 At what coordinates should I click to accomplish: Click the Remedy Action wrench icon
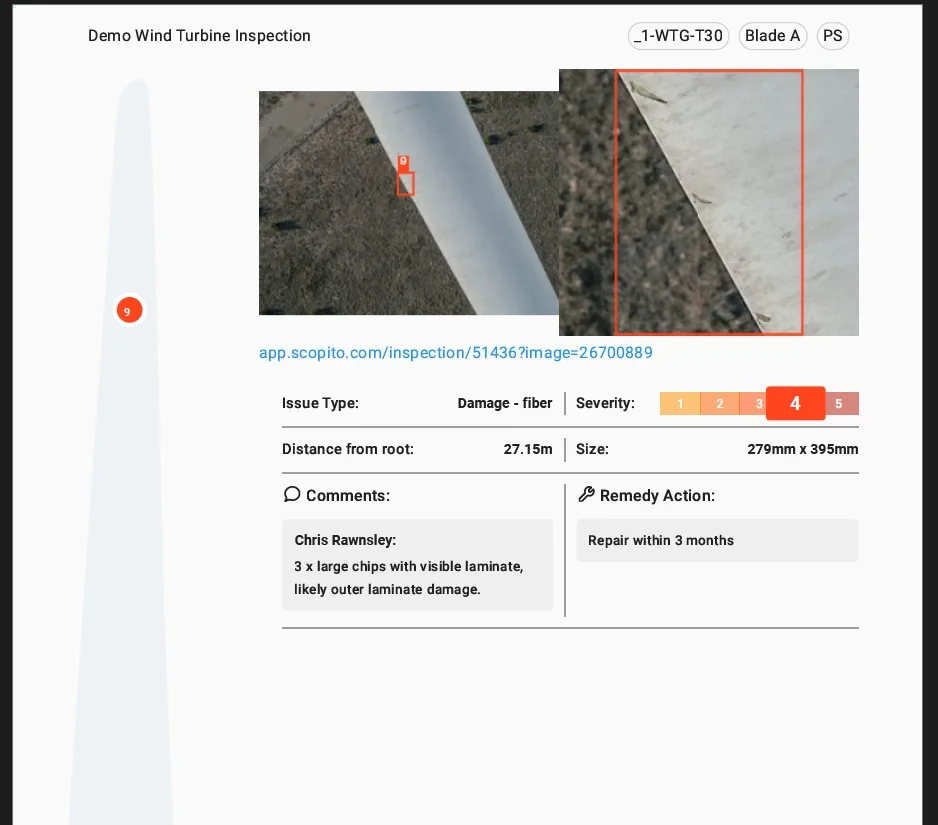point(586,494)
